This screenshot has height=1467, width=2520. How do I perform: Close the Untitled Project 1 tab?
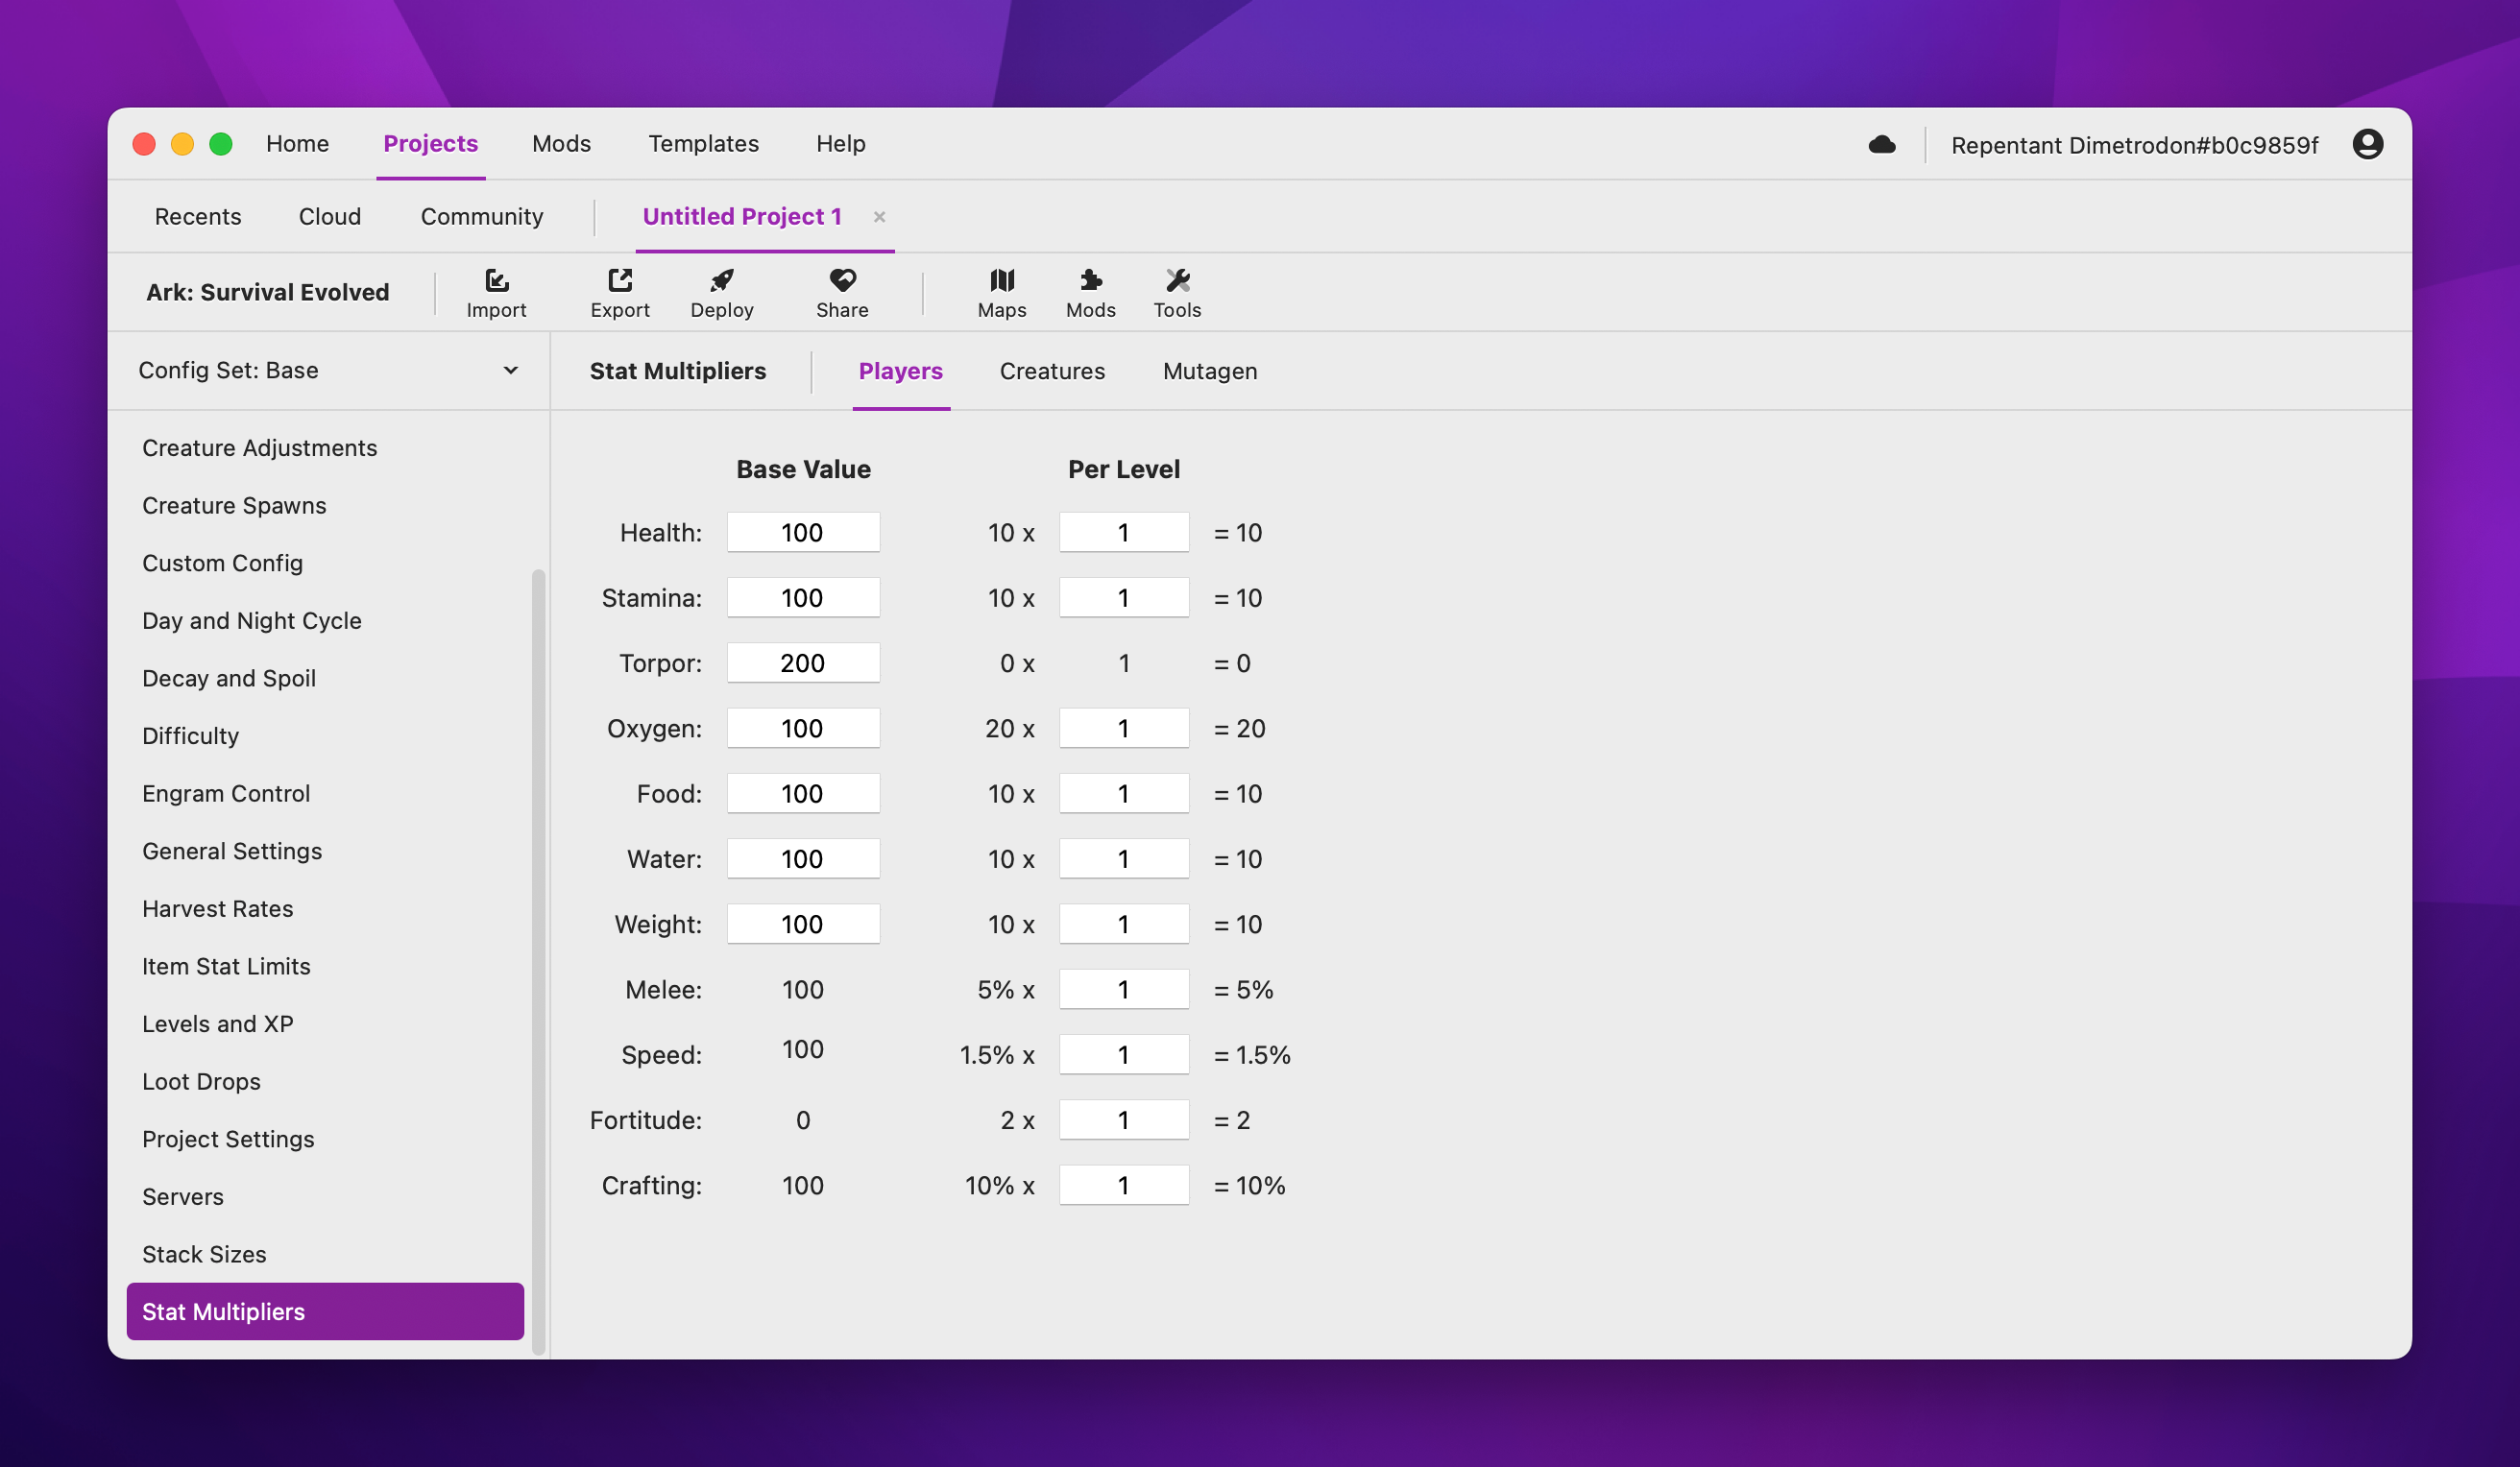(x=880, y=216)
